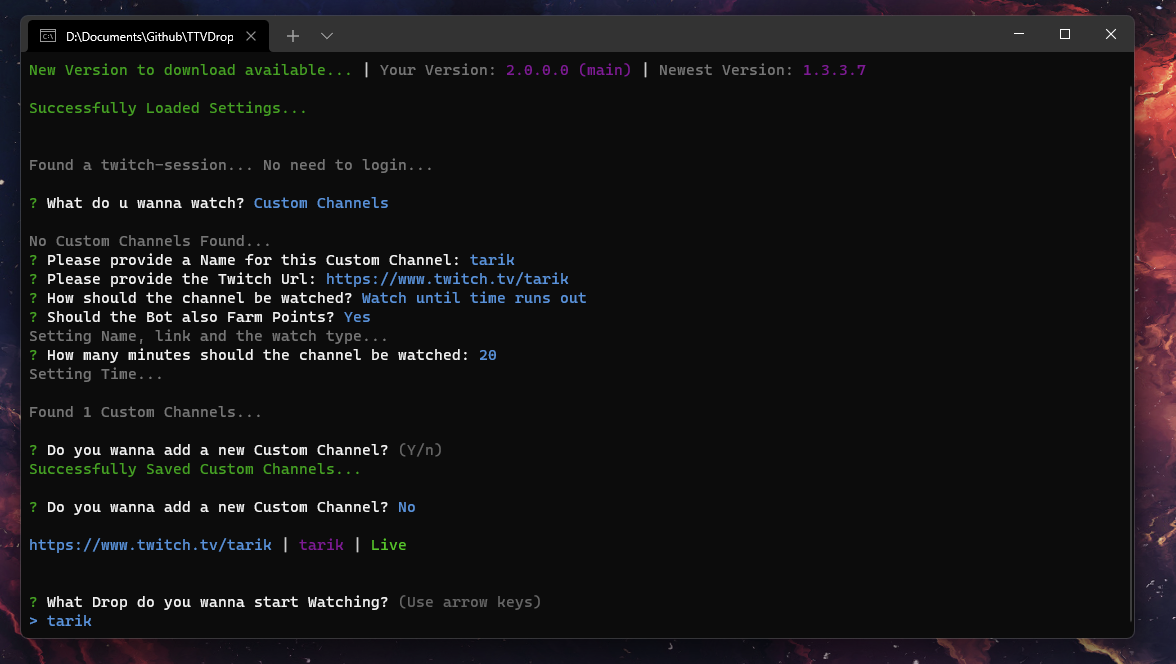Open a new terminal tab with plus button
This screenshot has width=1176, height=664.
292,36
